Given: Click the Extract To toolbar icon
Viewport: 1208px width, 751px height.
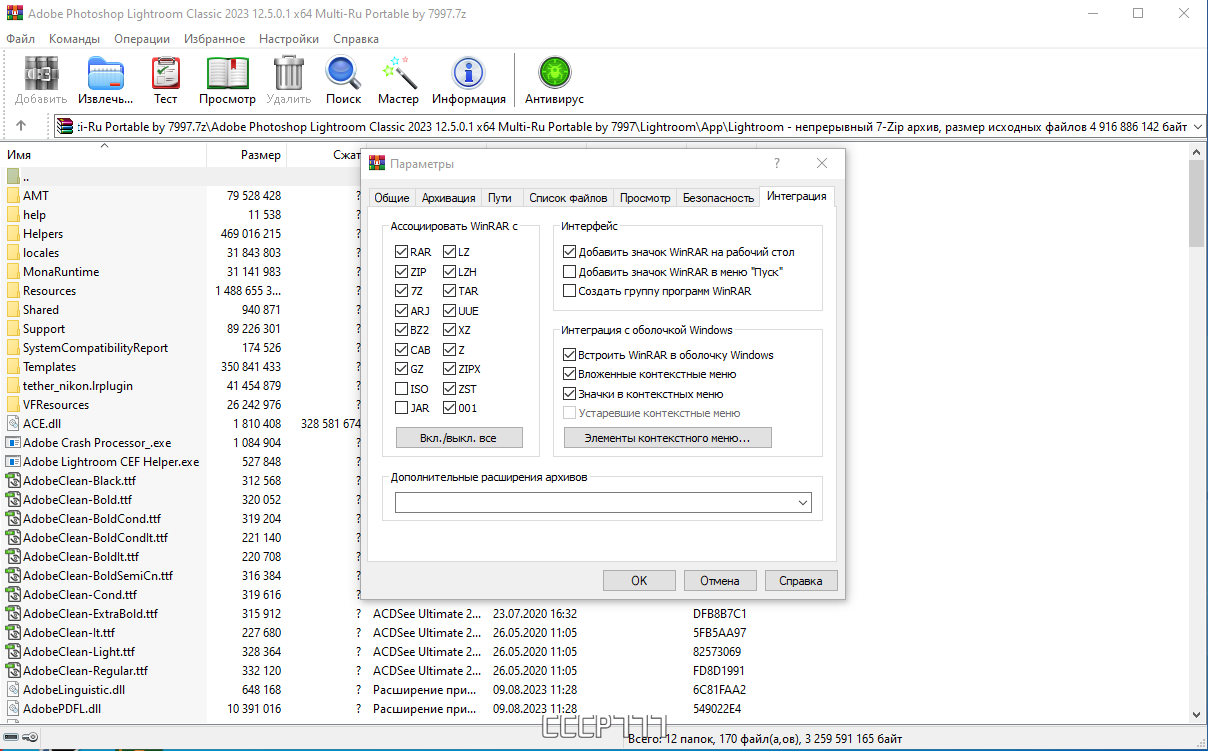Looking at the screenshot, I should [105, 73].
